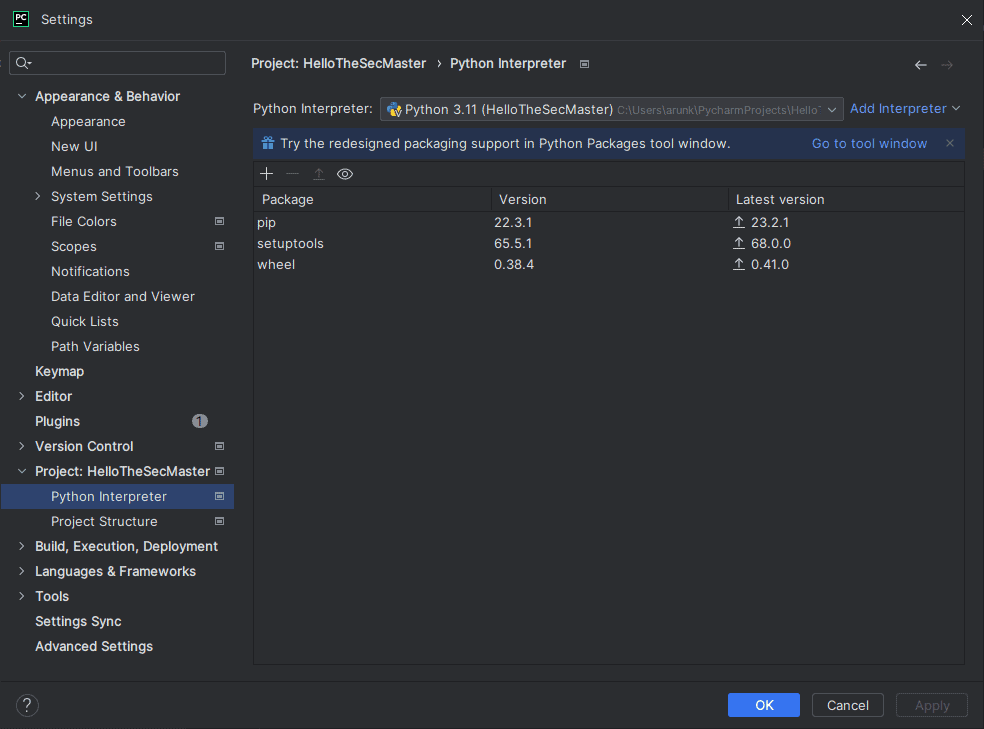Click the gift icon in banner
The width and height of the screenshot is (984, 729).
(268, 143)
